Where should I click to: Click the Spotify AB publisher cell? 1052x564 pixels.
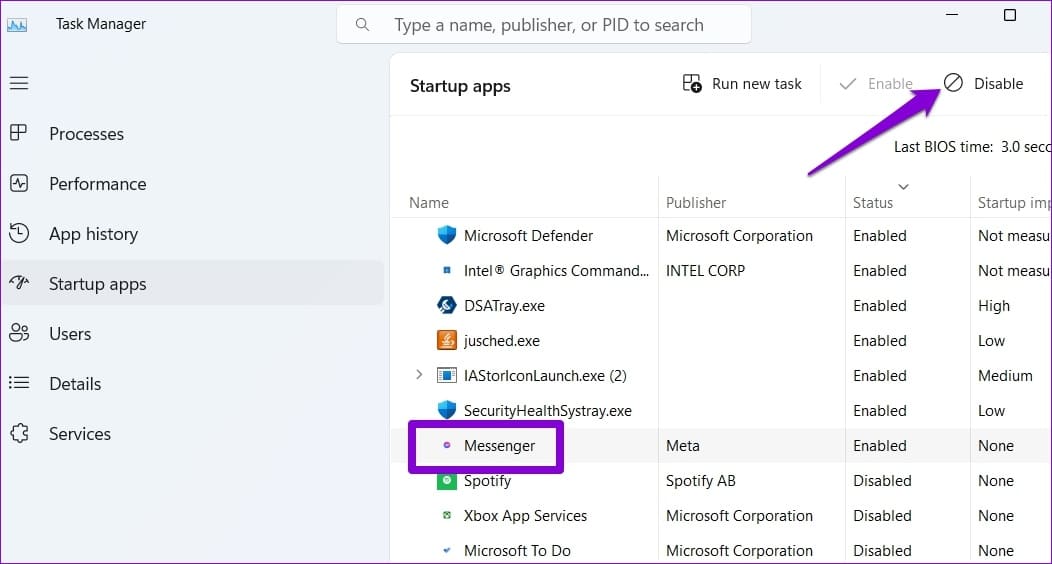[x=701, y=481]
